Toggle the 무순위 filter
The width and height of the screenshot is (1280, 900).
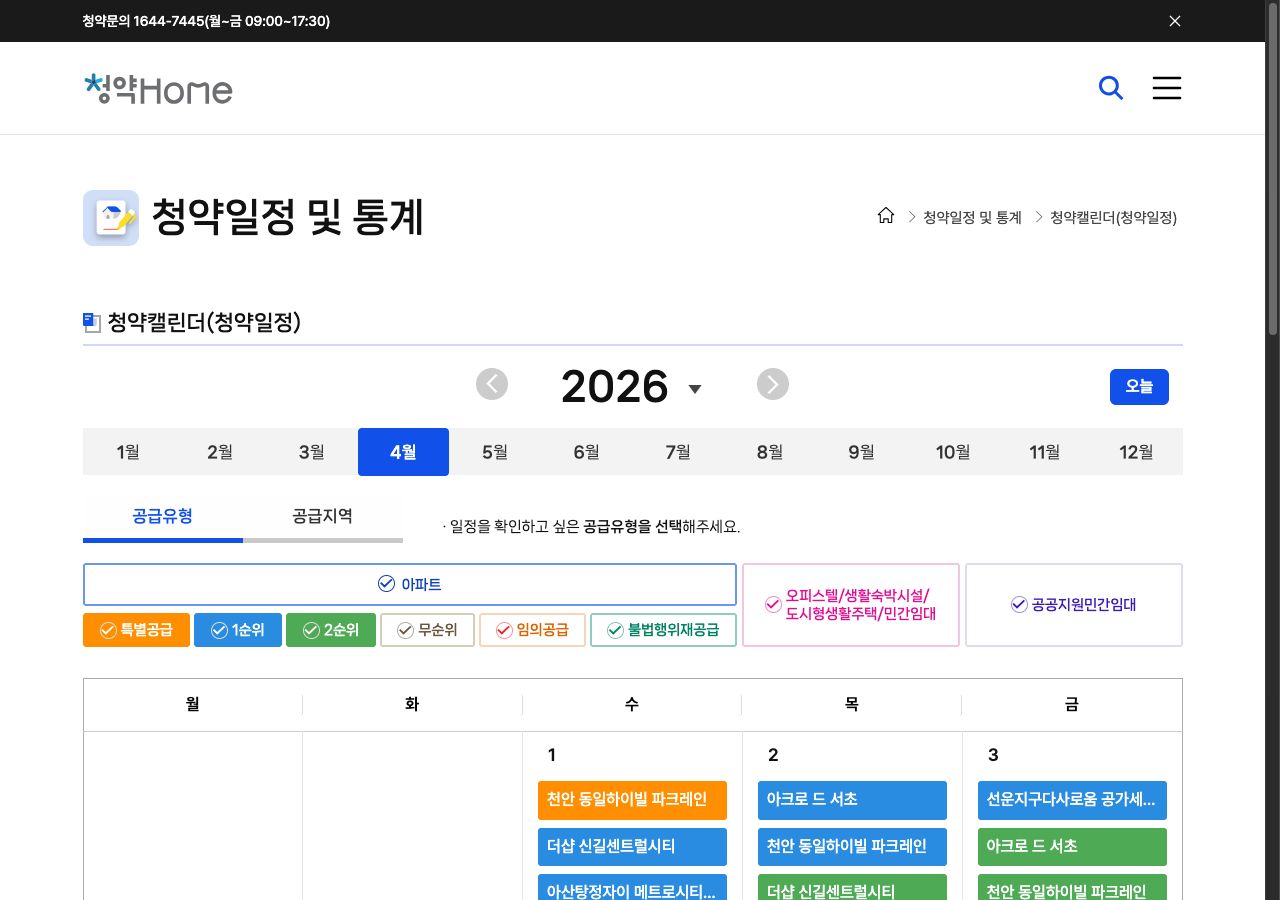pyautogui.click(x=427, y=630)
